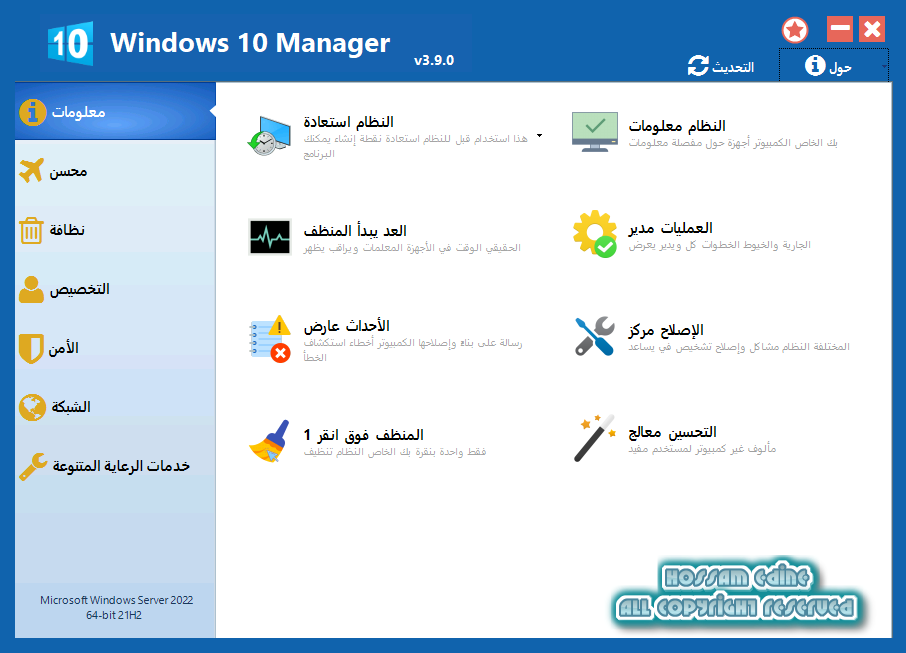
Task: Click the magic wand optimization wizard icon
Action: (x=595, y=438)
